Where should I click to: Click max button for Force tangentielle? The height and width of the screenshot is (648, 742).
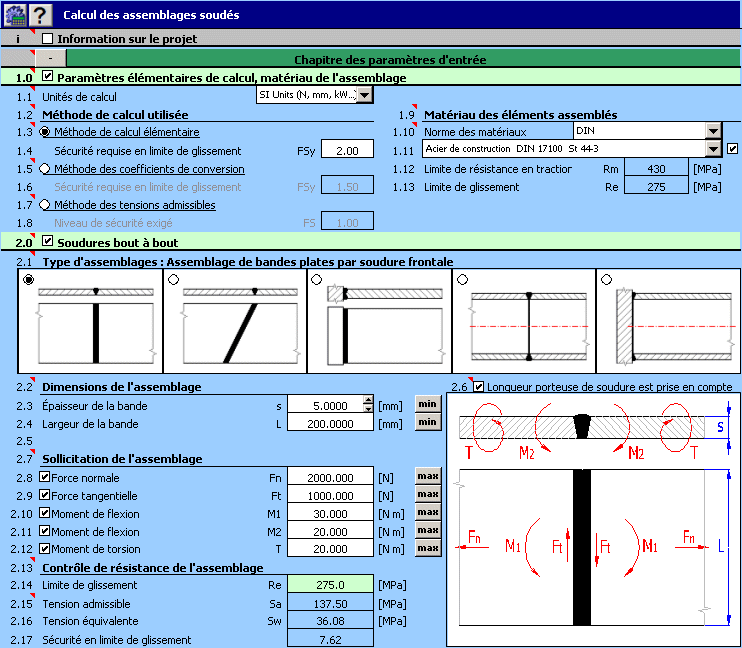(428, 494)
